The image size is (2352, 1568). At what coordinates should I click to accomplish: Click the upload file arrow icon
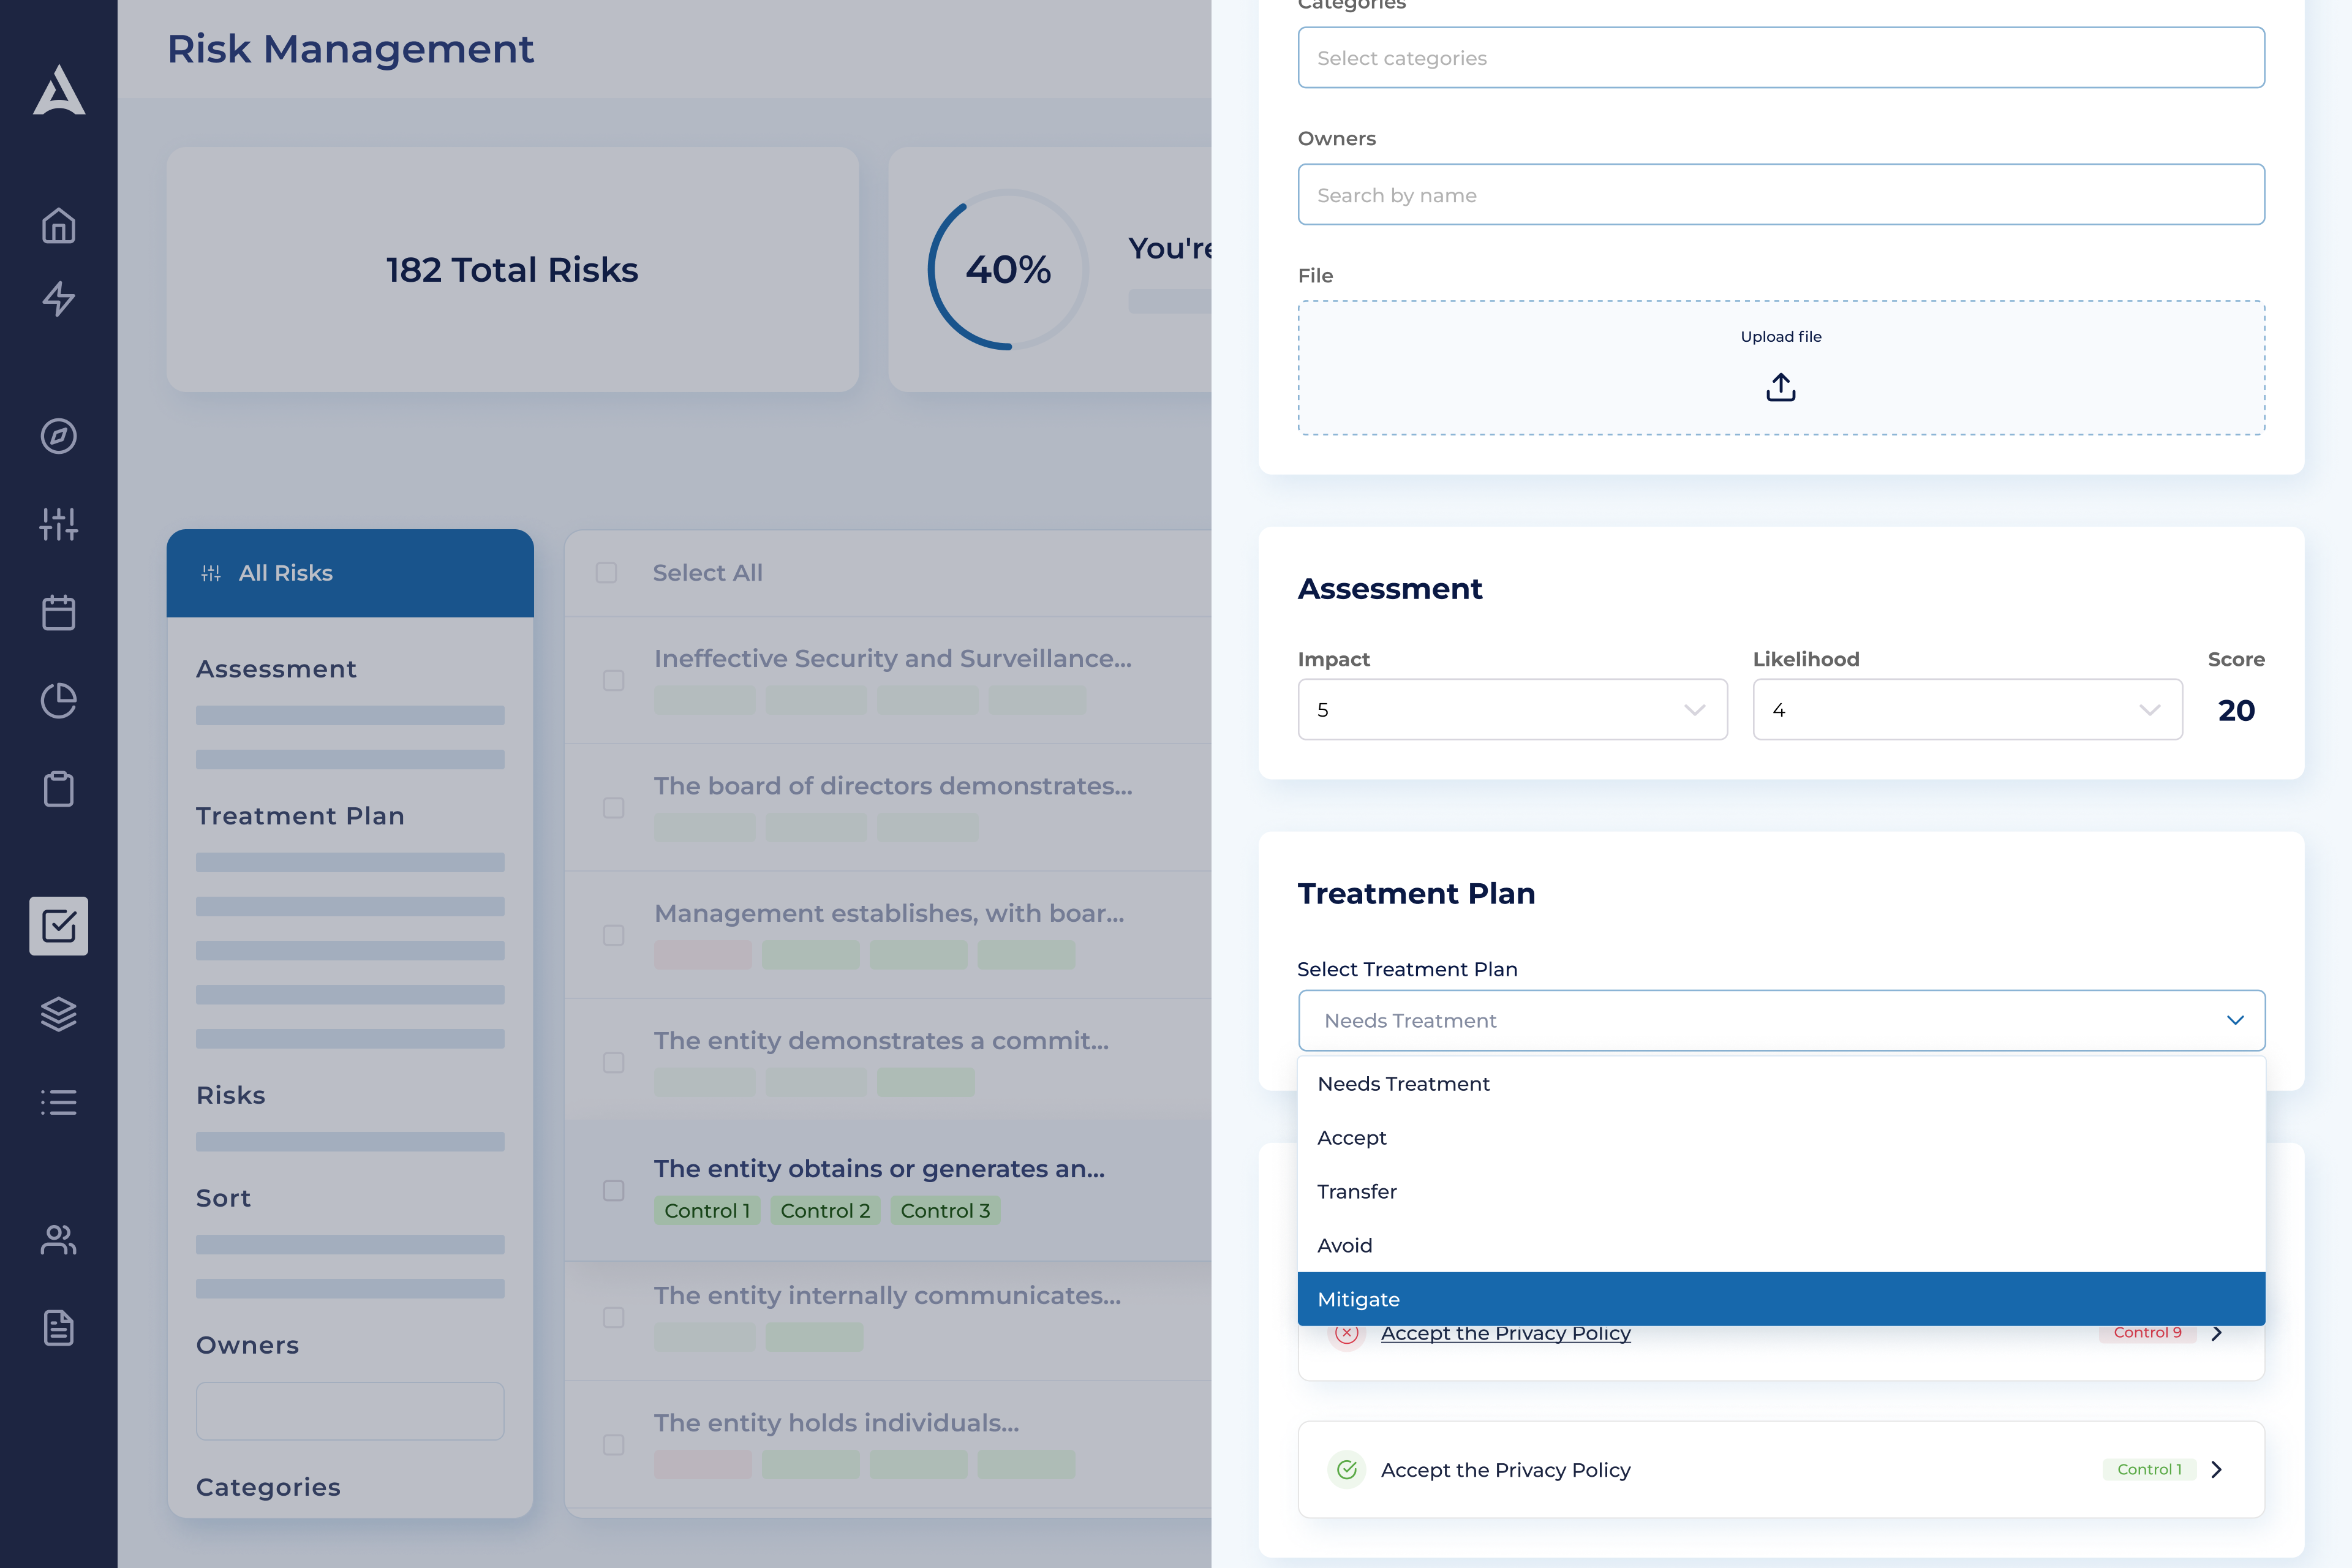[1780, 387]
